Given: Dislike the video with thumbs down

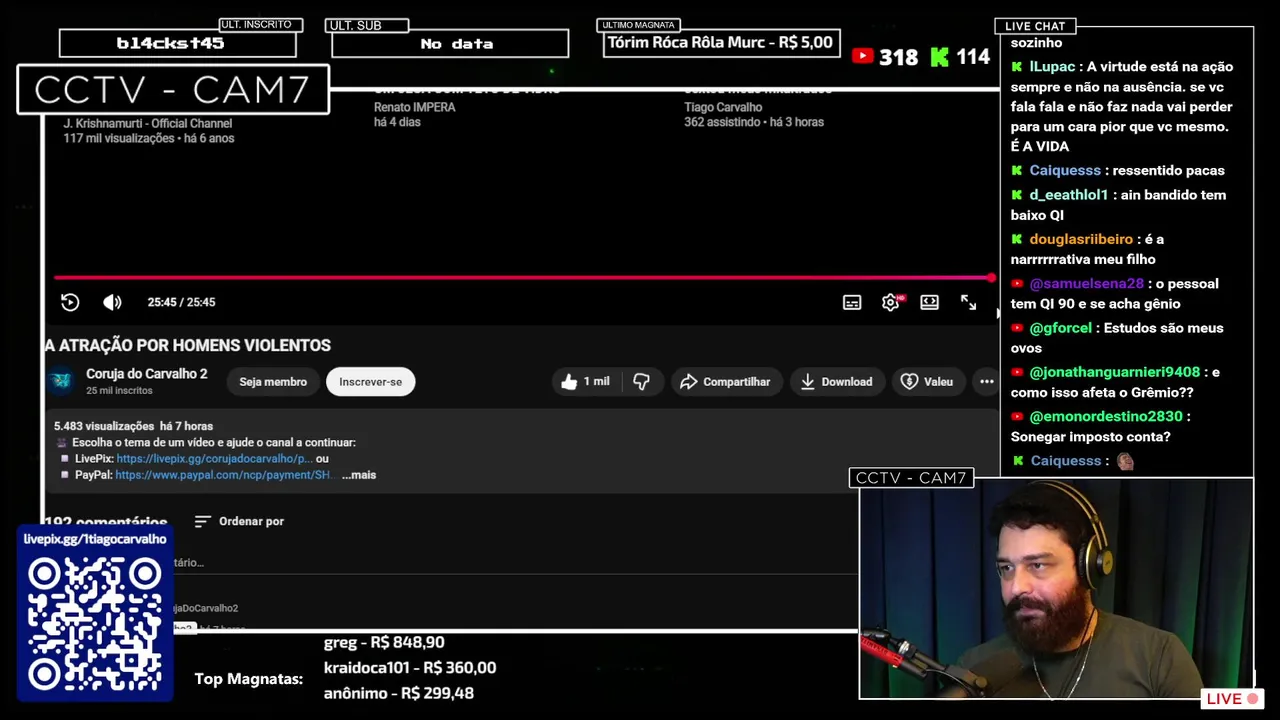Looking at the screenshot, I should [x=642, y=382].
